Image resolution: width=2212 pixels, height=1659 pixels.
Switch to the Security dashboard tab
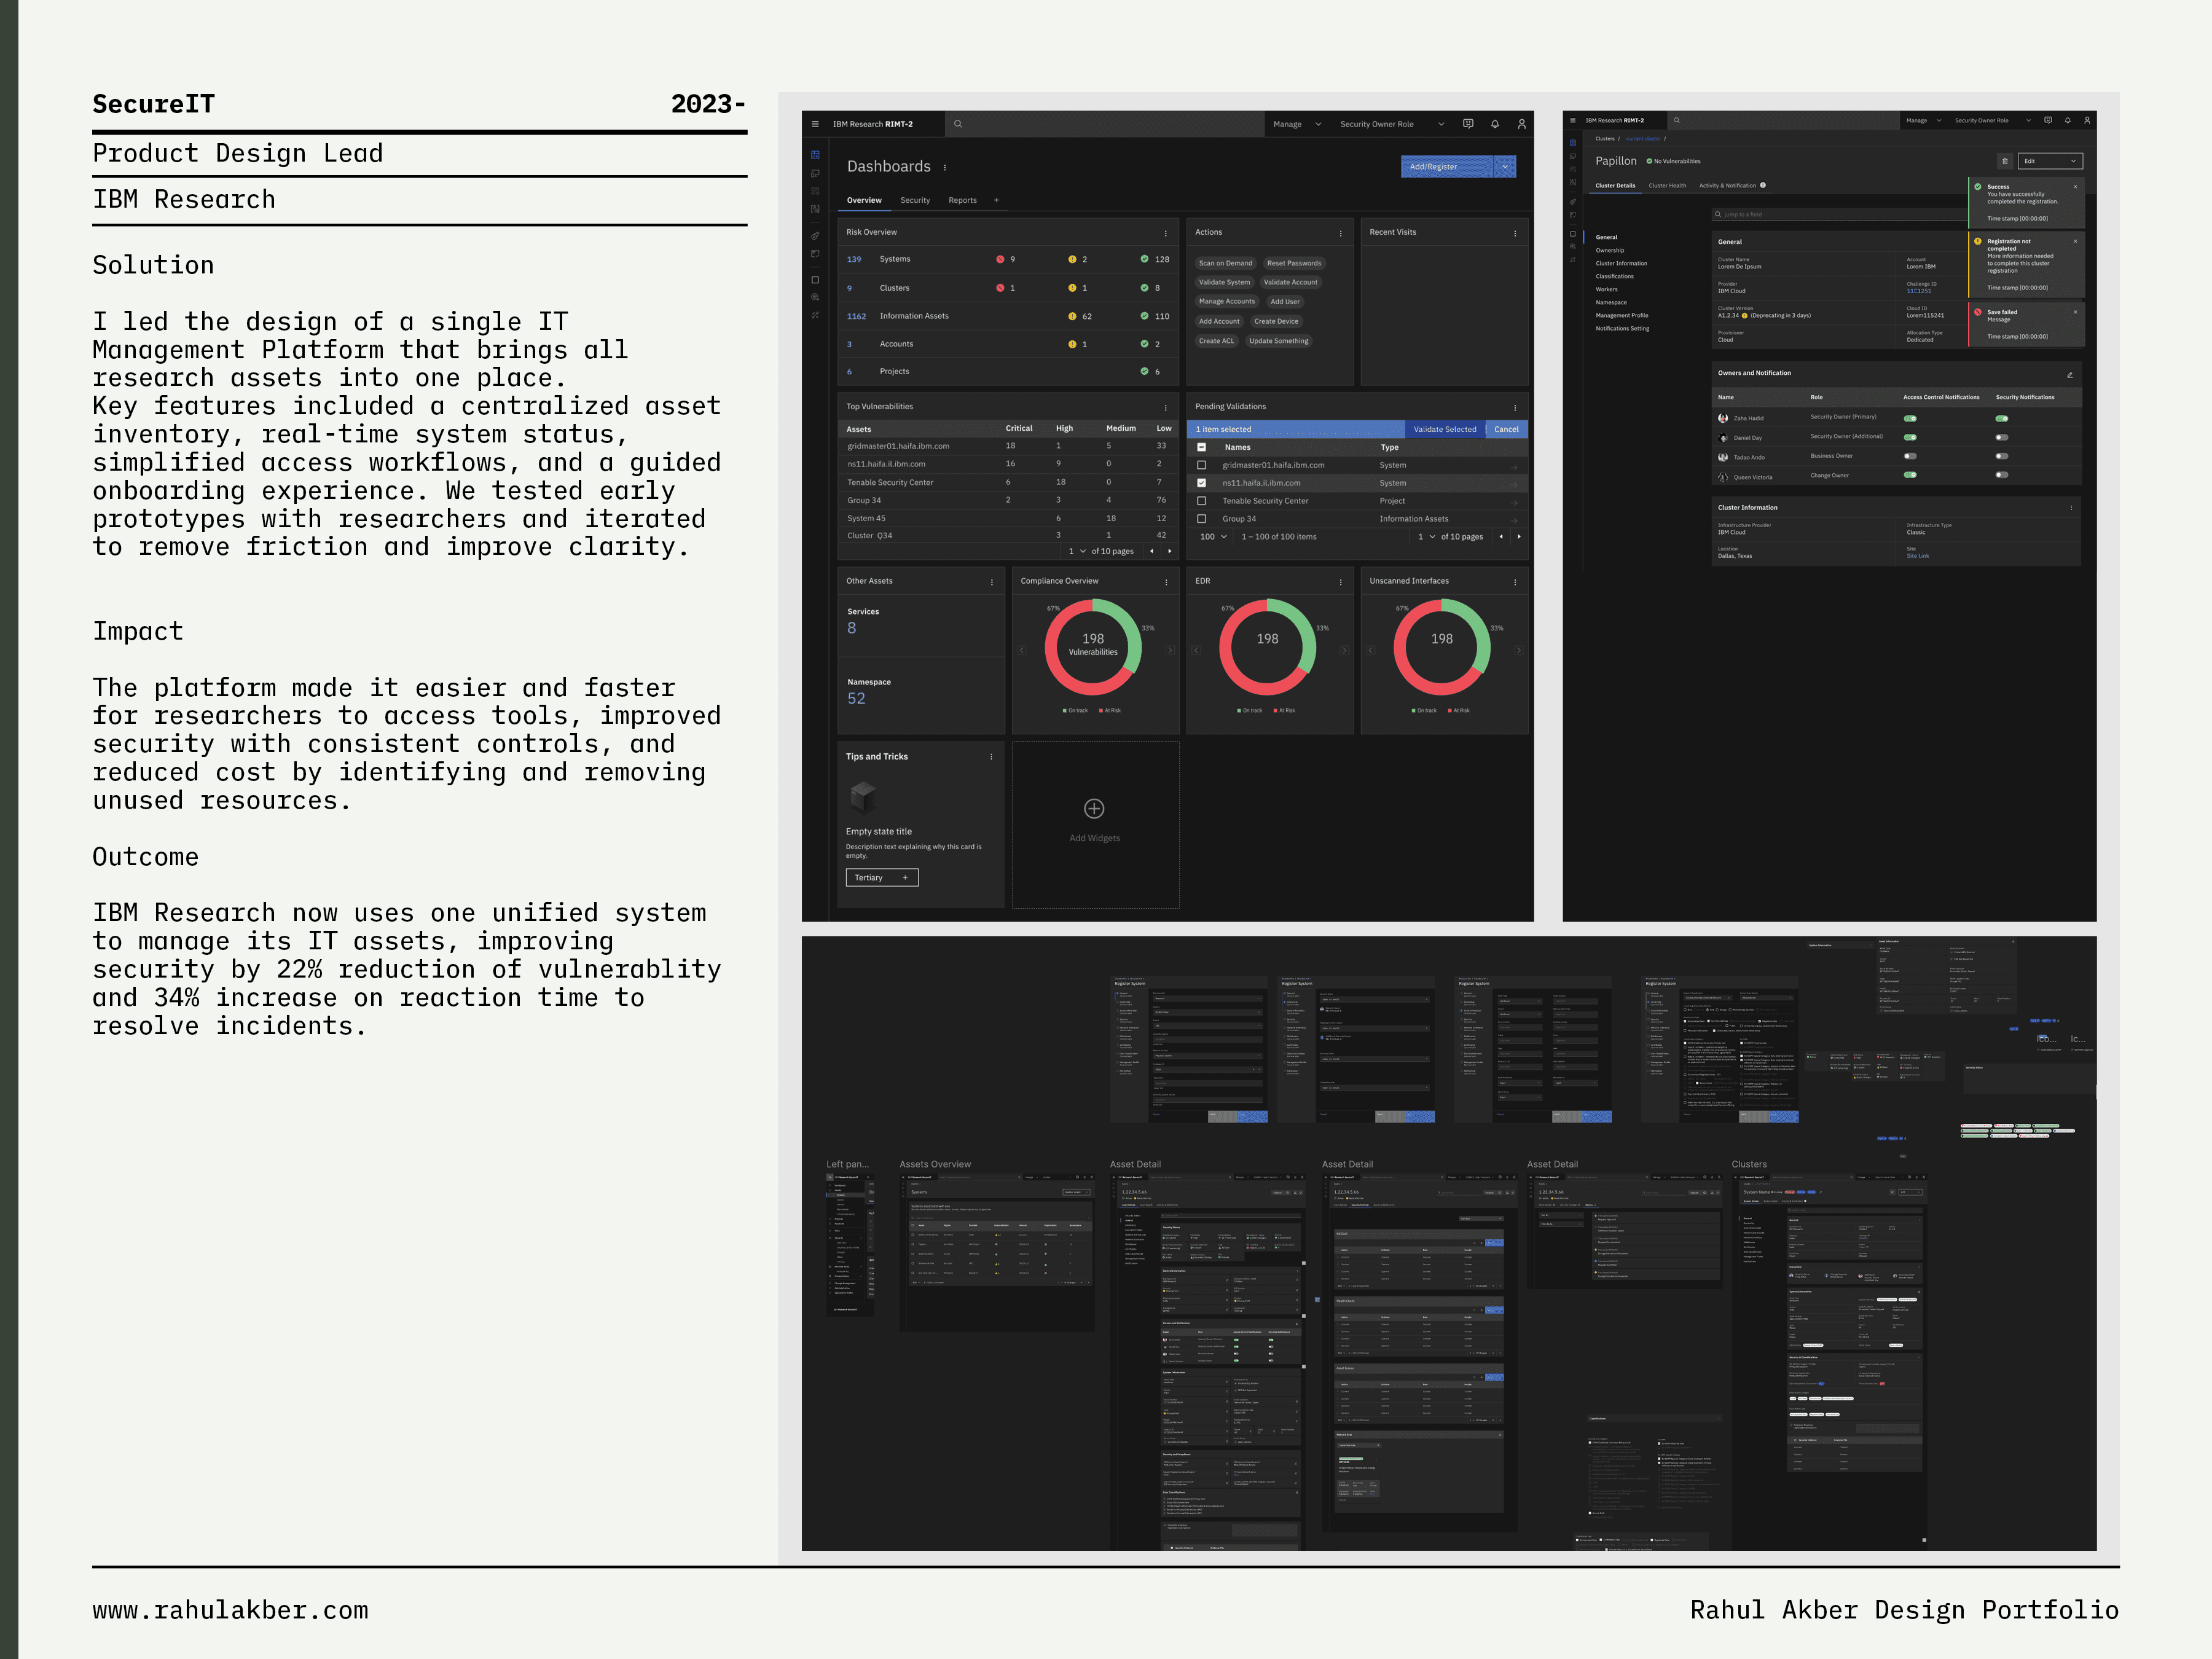(914, 201)
